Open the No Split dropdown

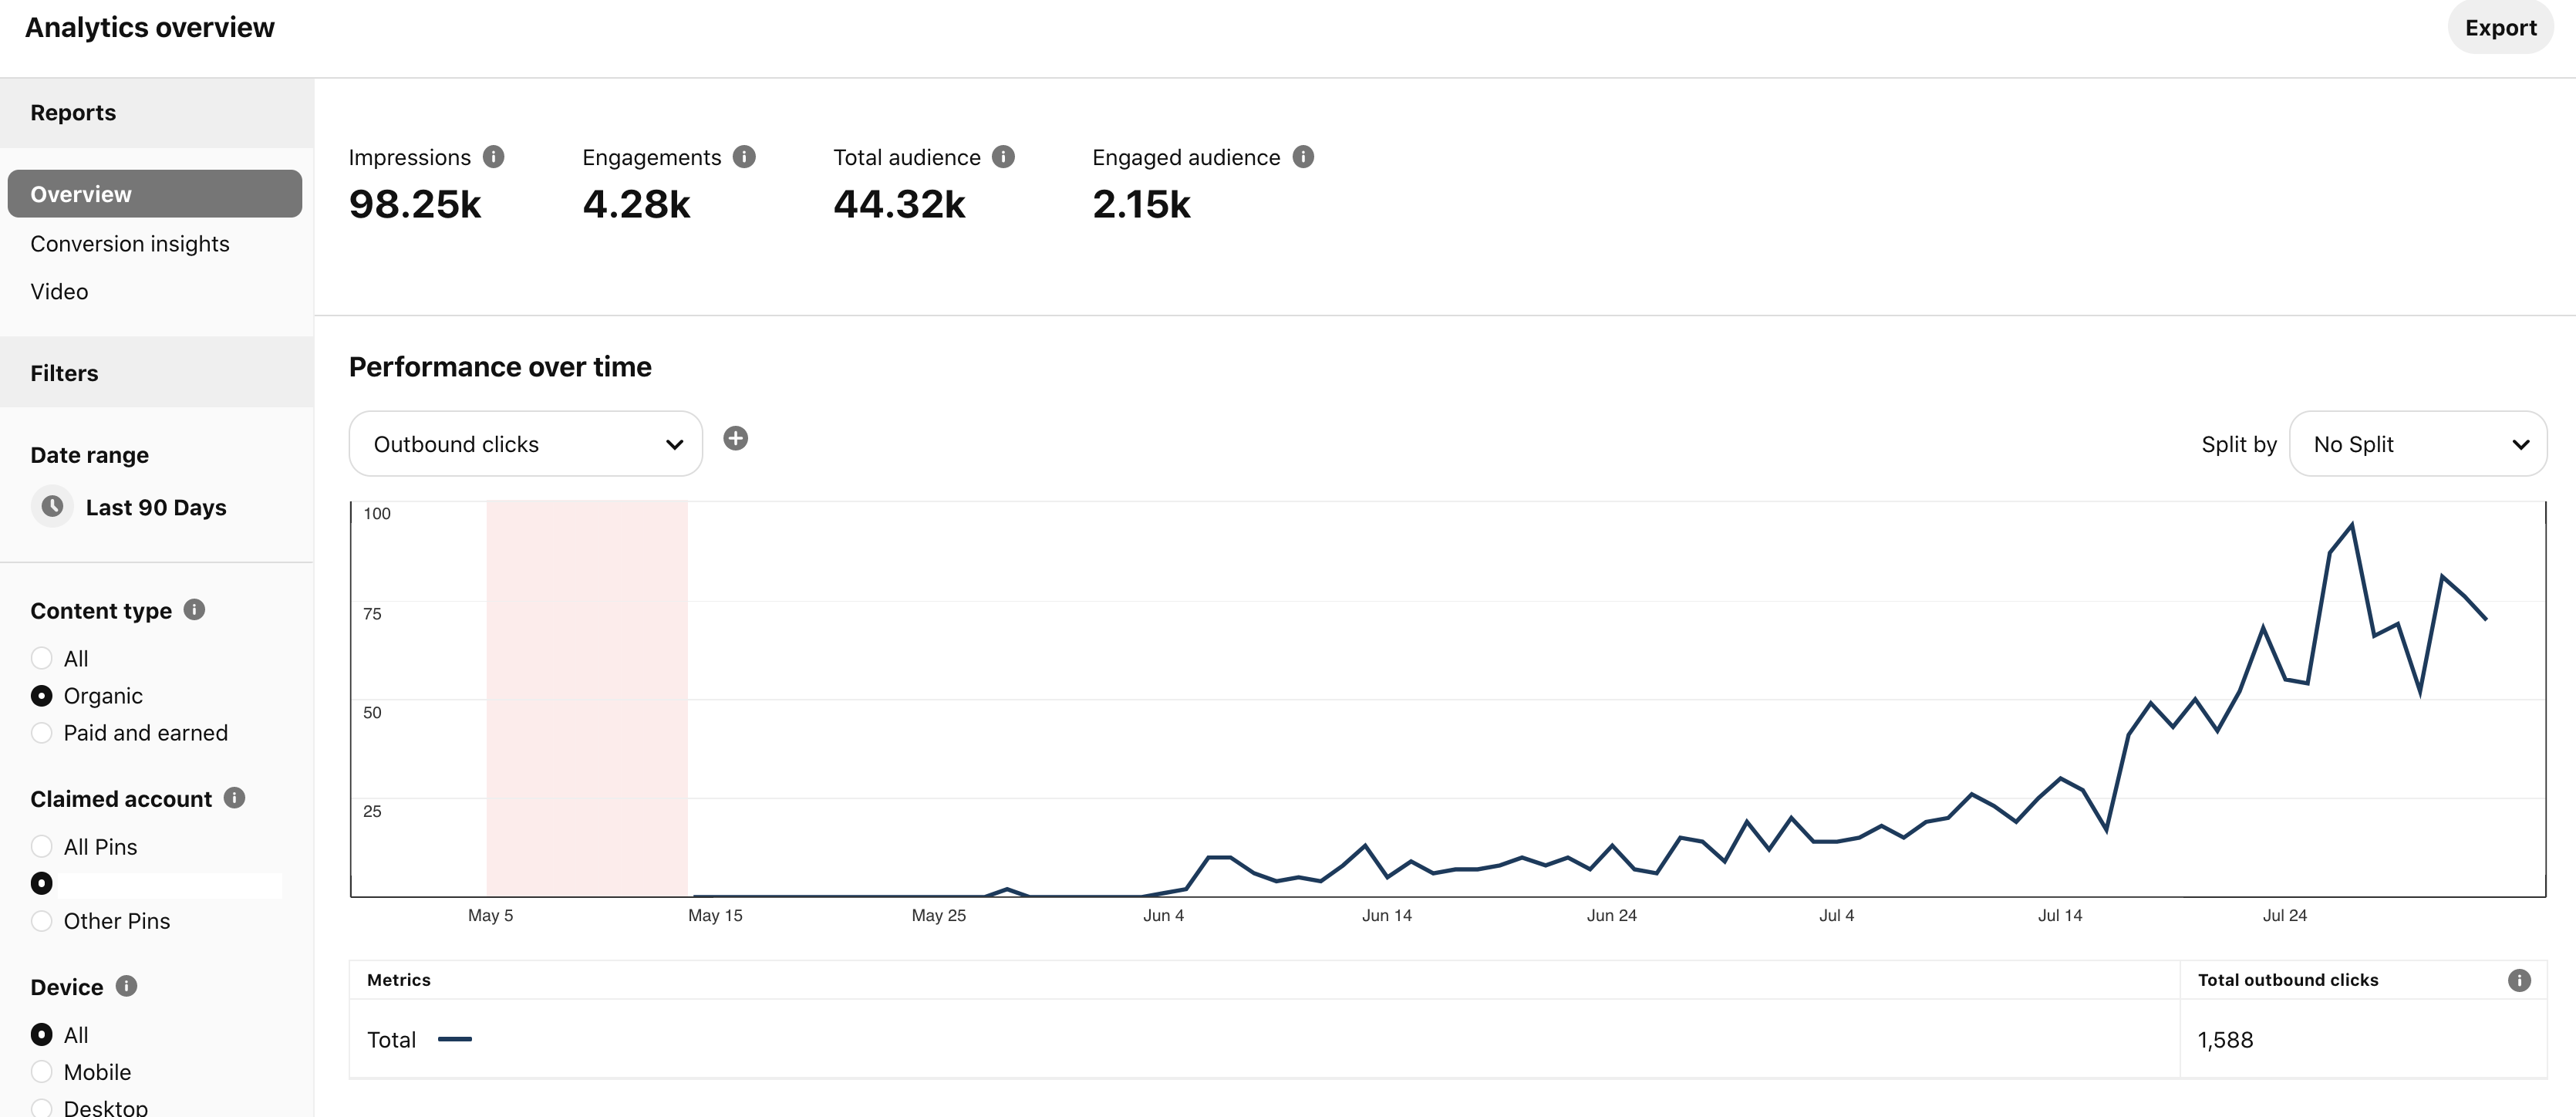tap(2417, 444)
